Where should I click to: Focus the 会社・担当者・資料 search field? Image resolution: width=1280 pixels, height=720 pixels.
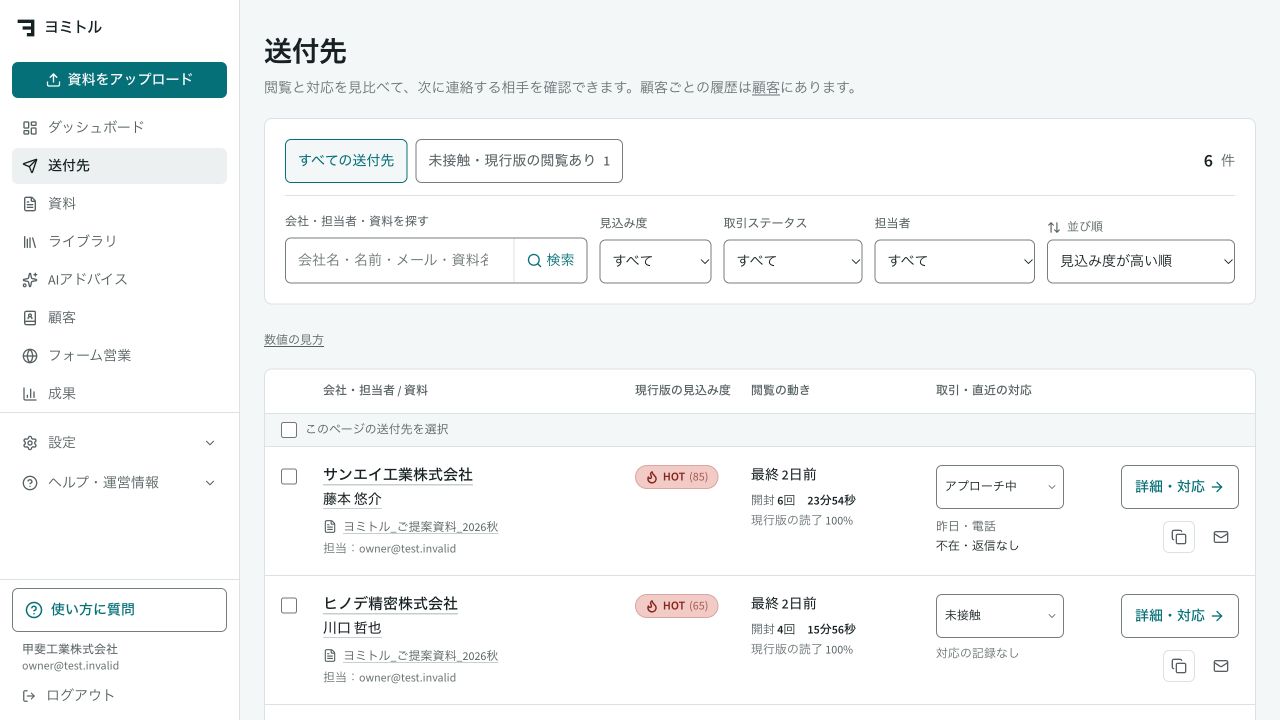coord(400,261)
